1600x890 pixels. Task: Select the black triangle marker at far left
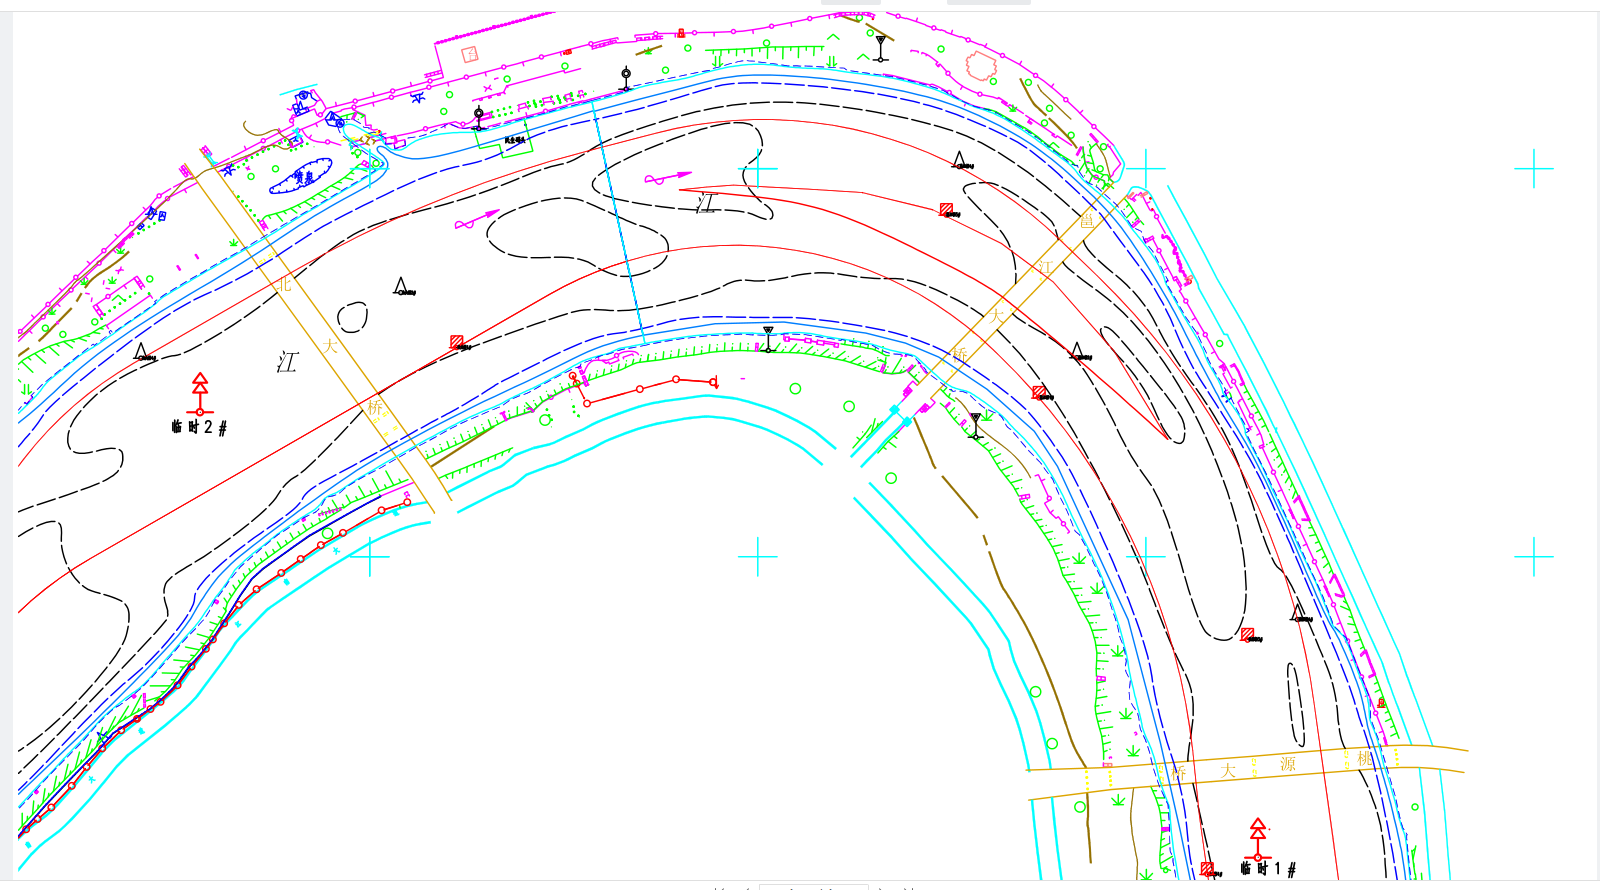click(x=143, y=351)
